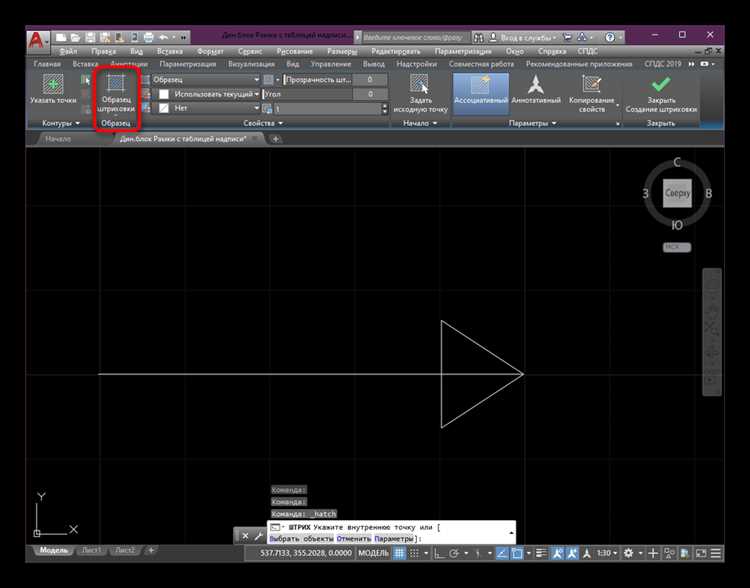Switch to the Визуализация ribbon tab
Image resolution: width=750 pixels, height=588 pixels.
(x=251, y=64)
